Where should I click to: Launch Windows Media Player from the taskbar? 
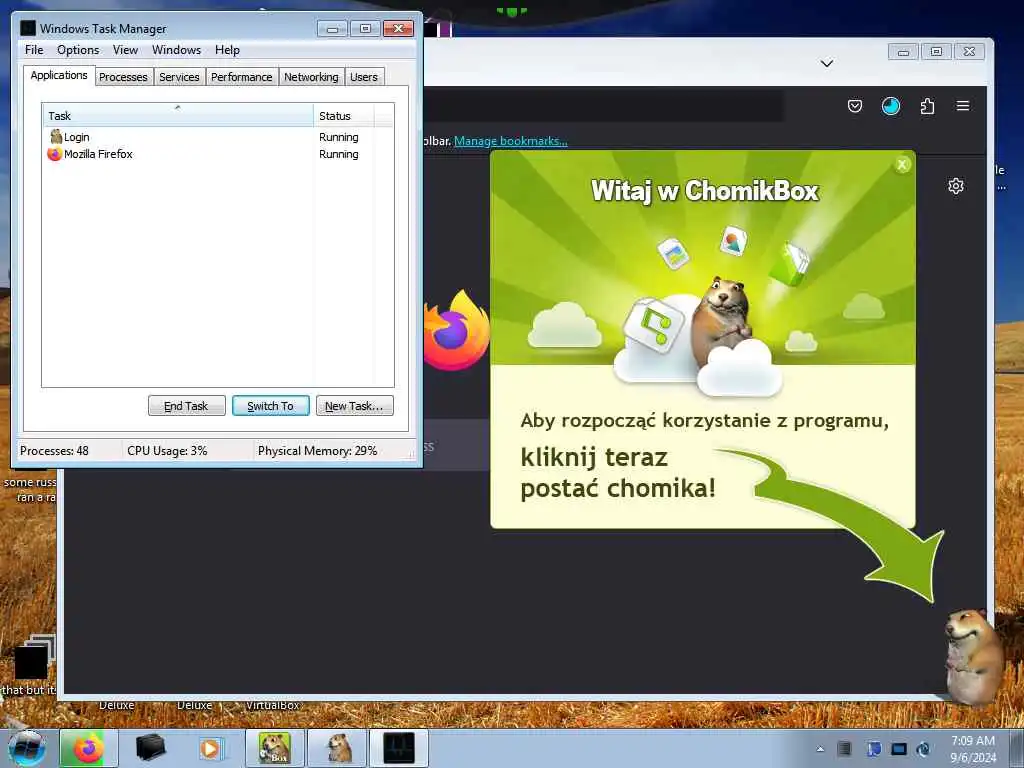click(210, 748)
